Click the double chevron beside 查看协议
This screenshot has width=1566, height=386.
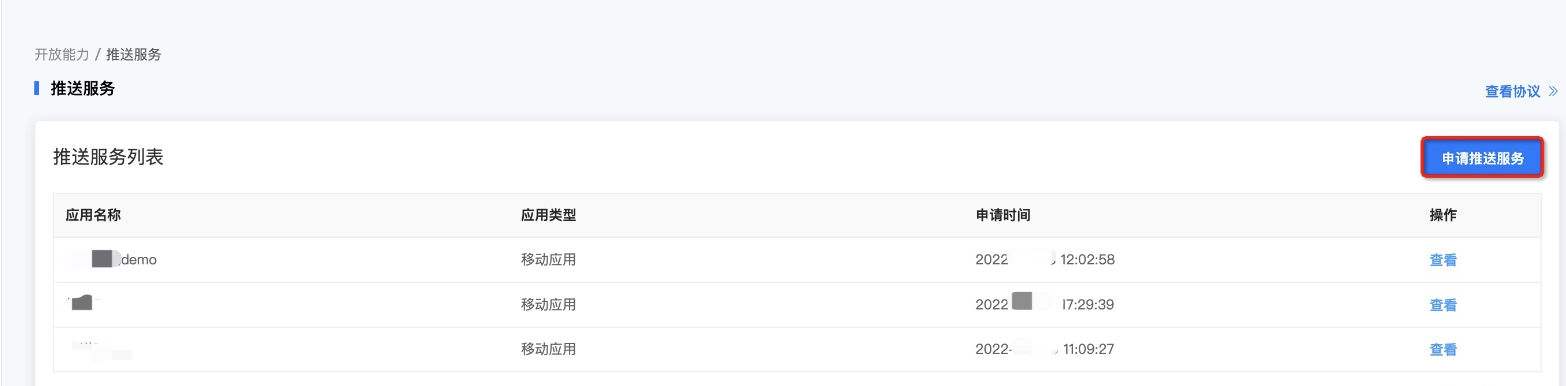(1552, 91)
